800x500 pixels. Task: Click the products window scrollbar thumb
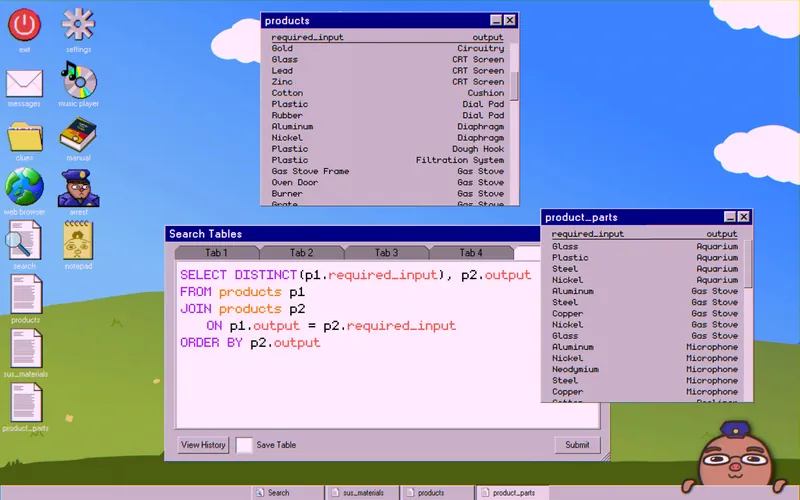coord(514,86)
